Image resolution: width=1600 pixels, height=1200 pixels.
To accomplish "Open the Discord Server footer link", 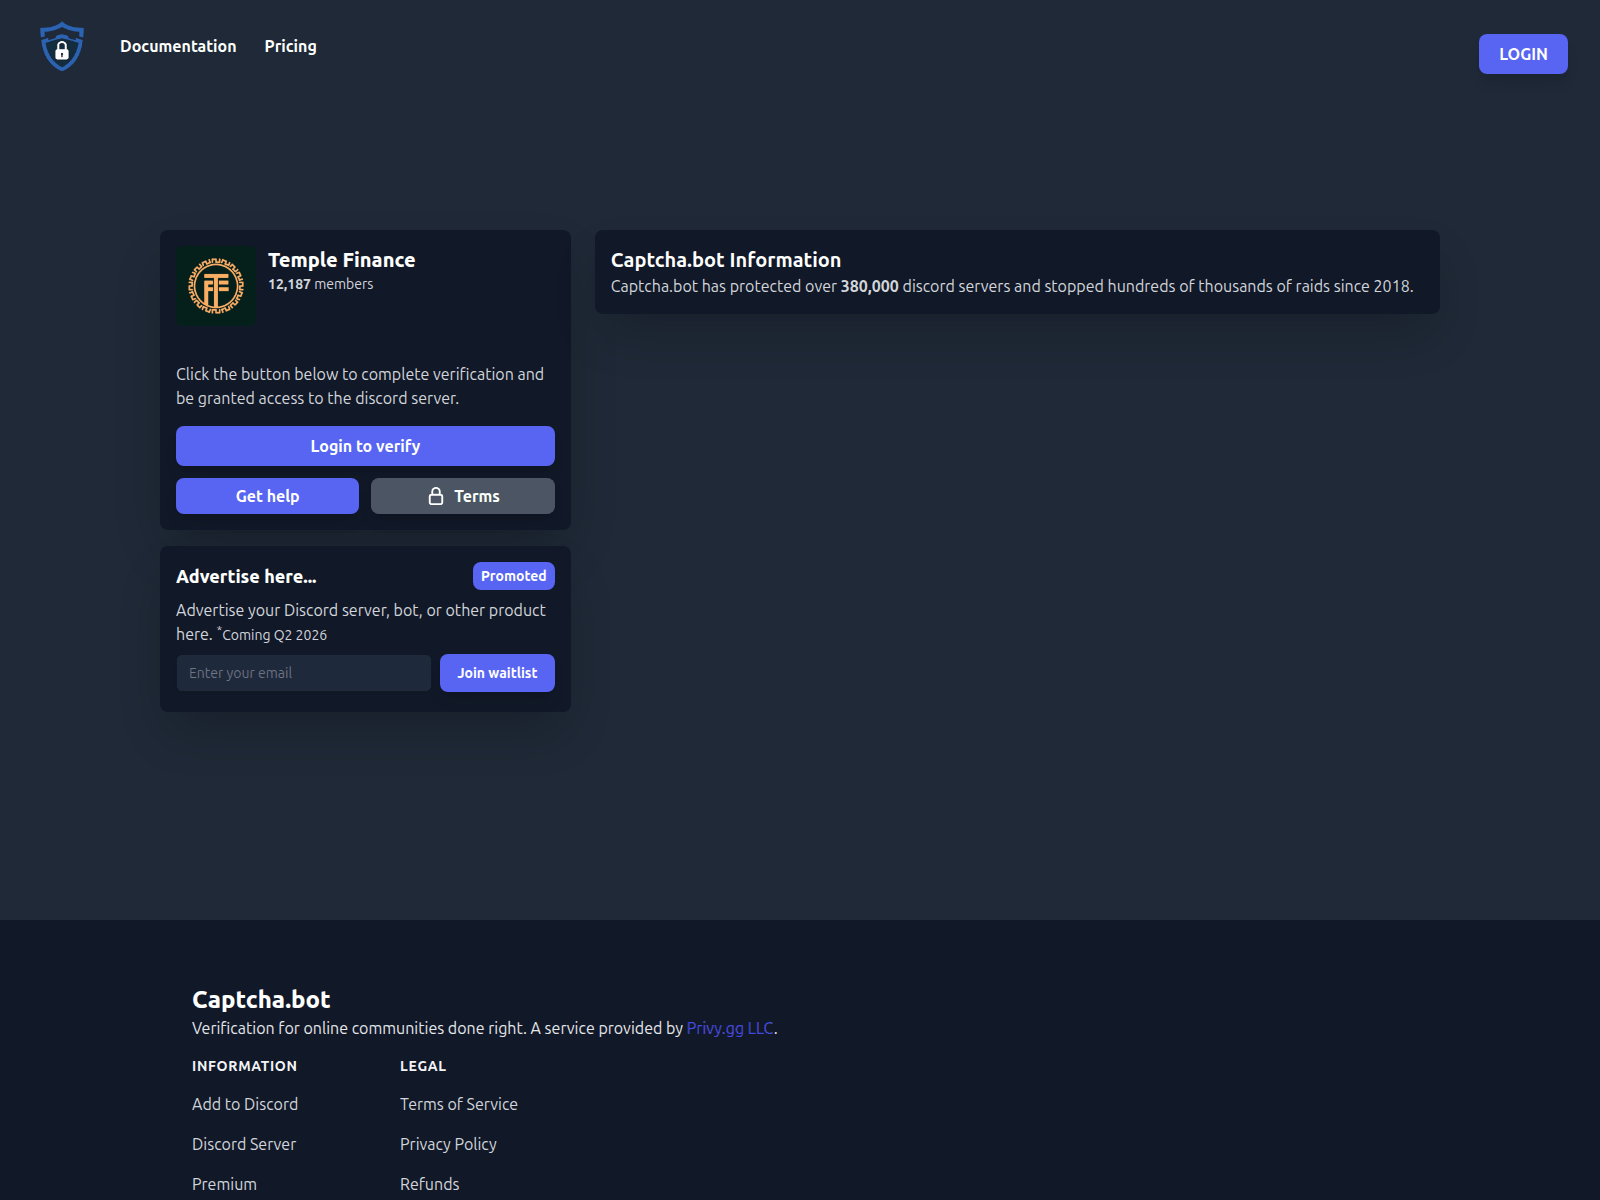I will (x=244, y=1144).
